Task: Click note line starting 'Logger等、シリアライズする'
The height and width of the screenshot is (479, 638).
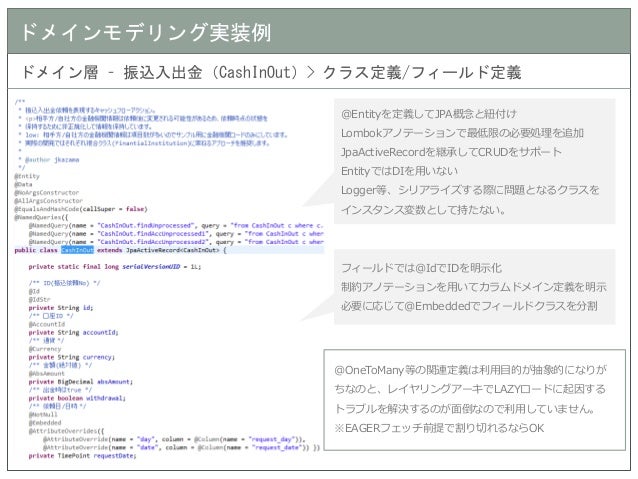Action: 470,190
